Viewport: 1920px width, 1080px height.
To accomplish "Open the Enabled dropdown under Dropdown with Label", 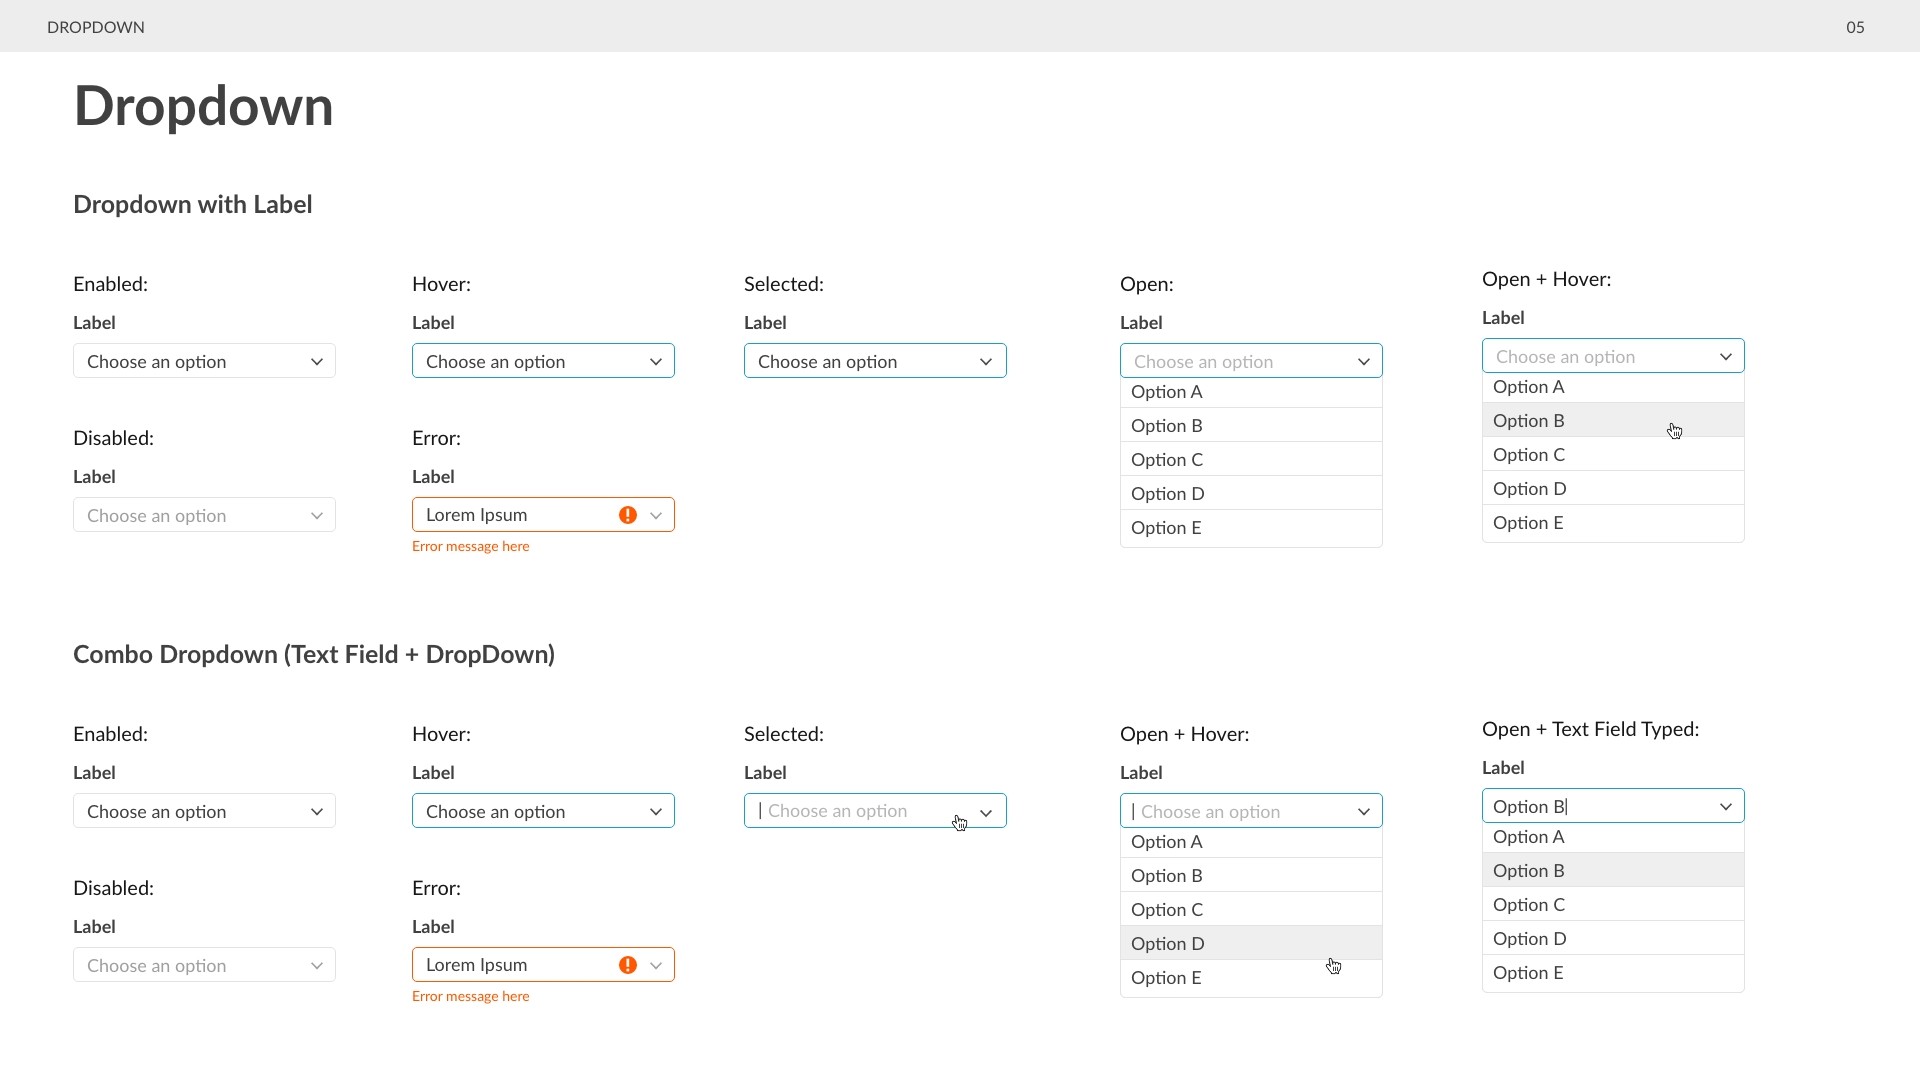I will tap(204, 361).
